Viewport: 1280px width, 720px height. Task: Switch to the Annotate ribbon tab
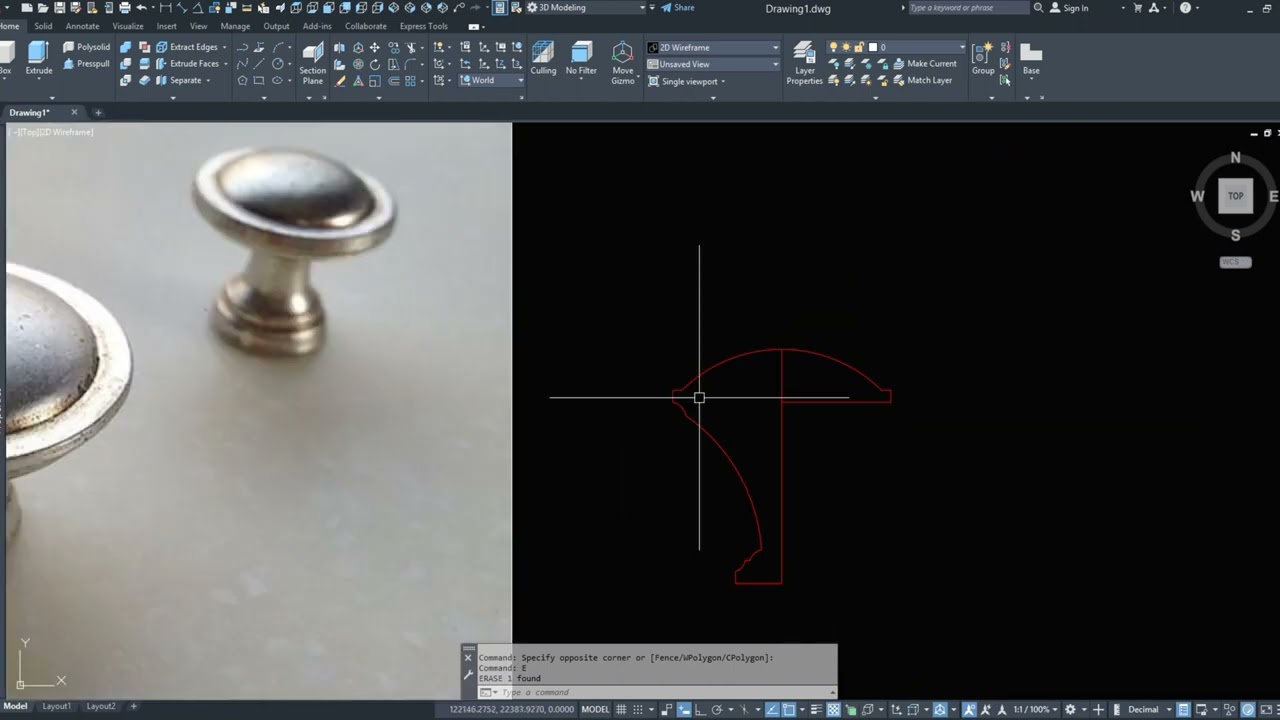click(x=82, y=26)
